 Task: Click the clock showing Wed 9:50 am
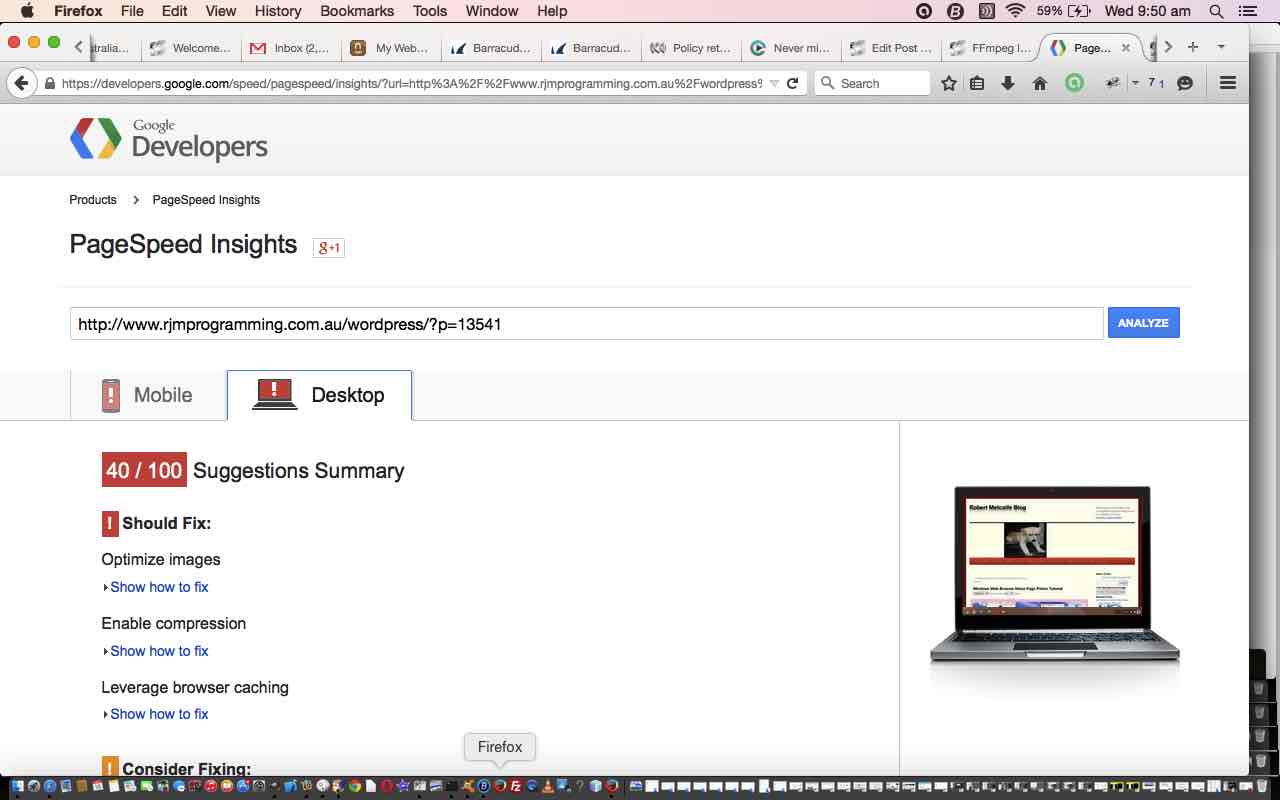[x=1148, y=11]
